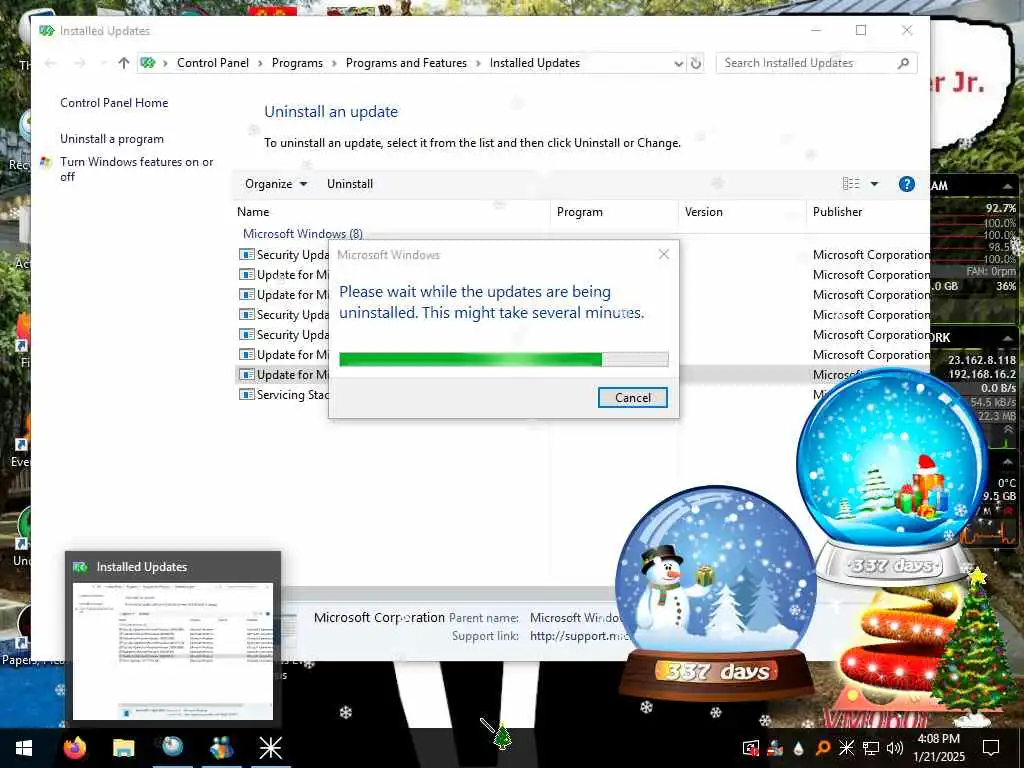
Task: Go up one level with Up arrow
Action: (x=123, y=63)
